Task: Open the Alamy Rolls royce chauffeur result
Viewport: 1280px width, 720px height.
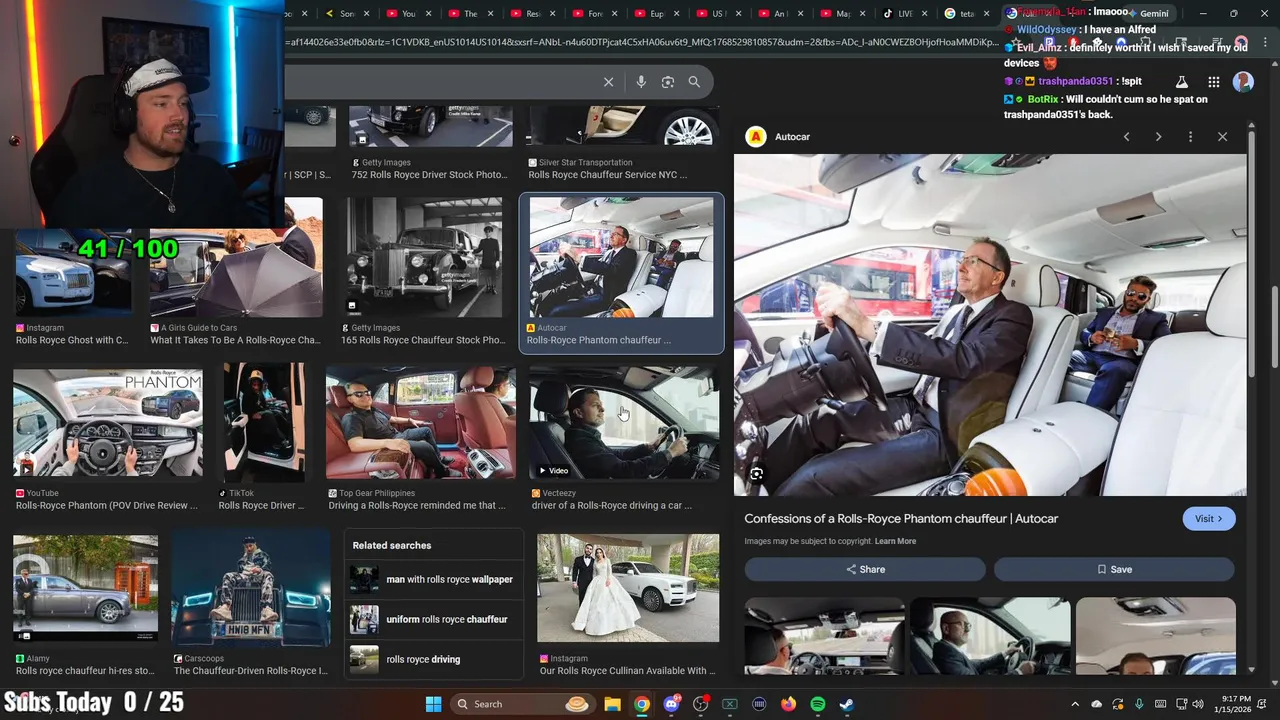Action: pos(85,588)
